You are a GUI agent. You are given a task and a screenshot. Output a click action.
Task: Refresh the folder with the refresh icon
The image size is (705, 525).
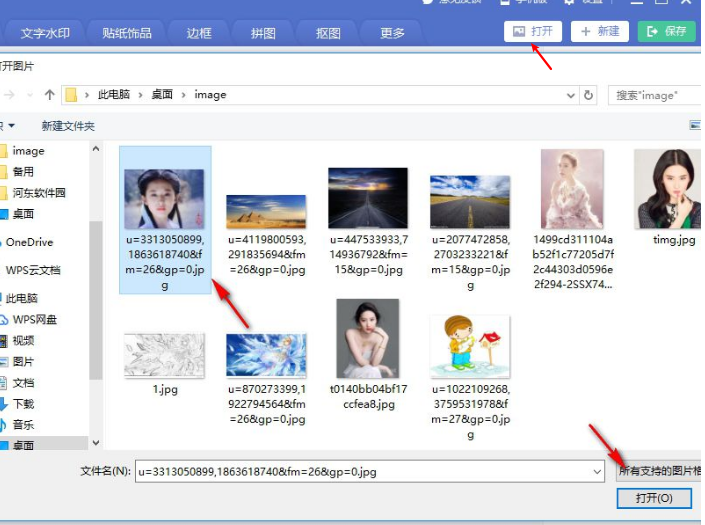coord(588,95)
